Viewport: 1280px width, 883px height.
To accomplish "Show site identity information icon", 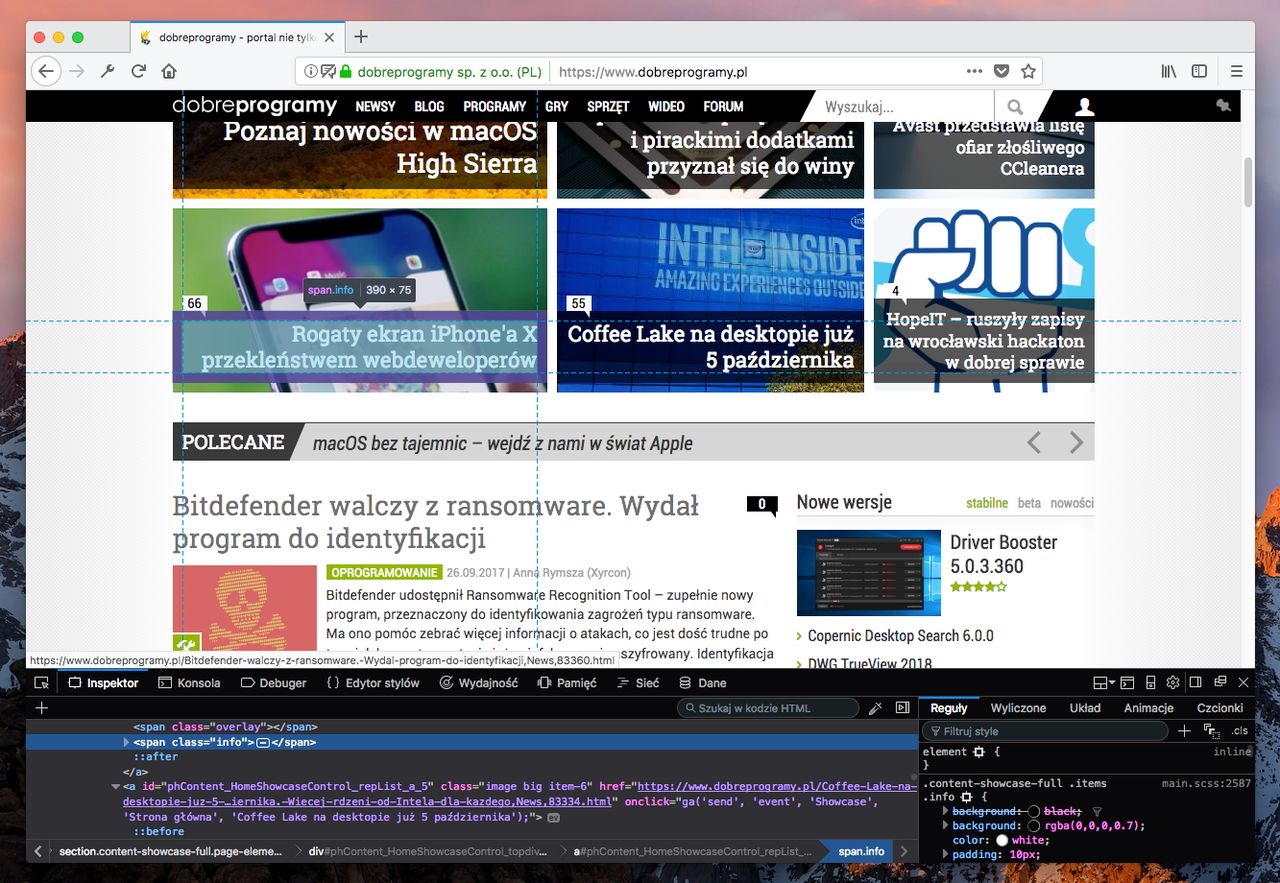I will [311, 71].
